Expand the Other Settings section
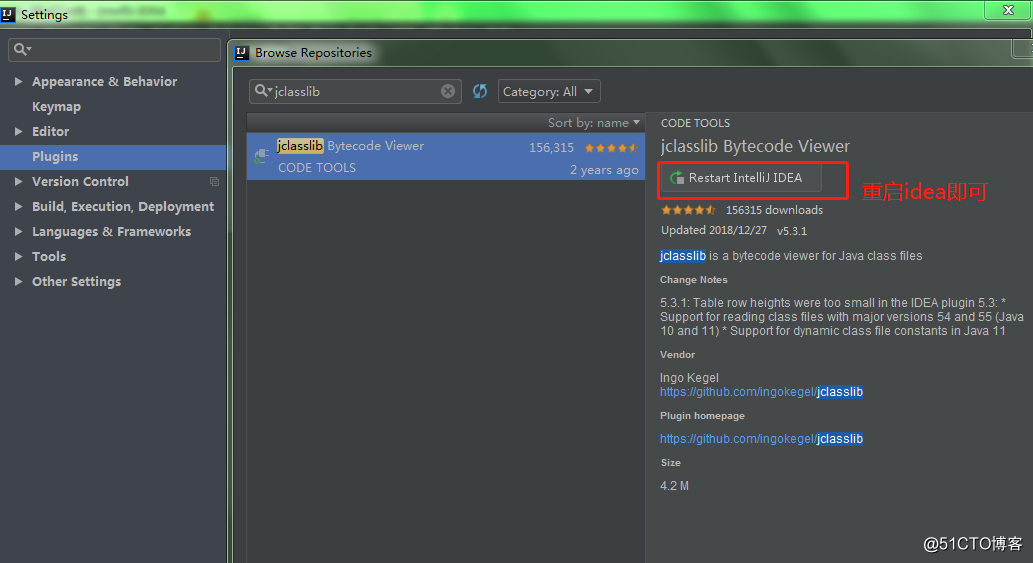 [x=18, y=282]
